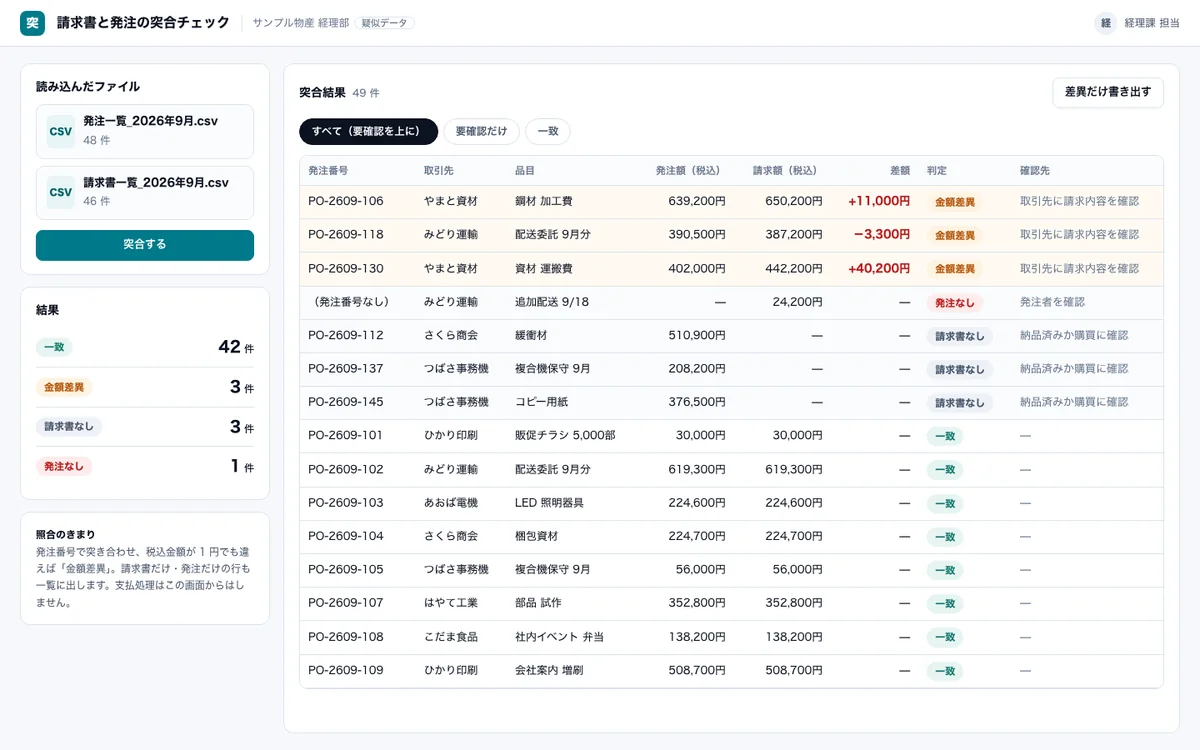Show only 一致 results filter
This screenshot has height=750, width=1200.
coord(548,131)
